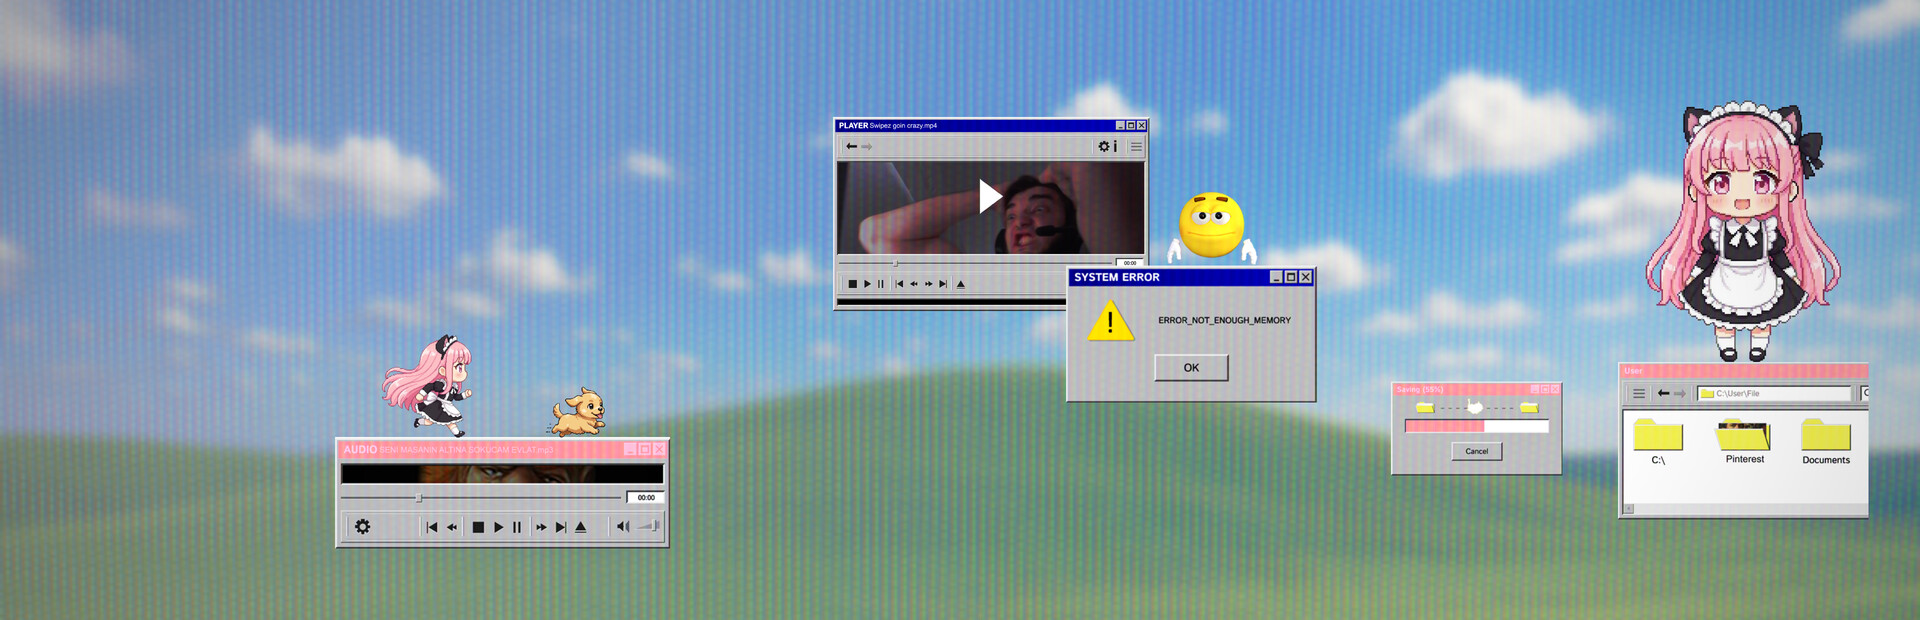
Task: Click the pink Saving progress bar
Action: (1477, 426)
